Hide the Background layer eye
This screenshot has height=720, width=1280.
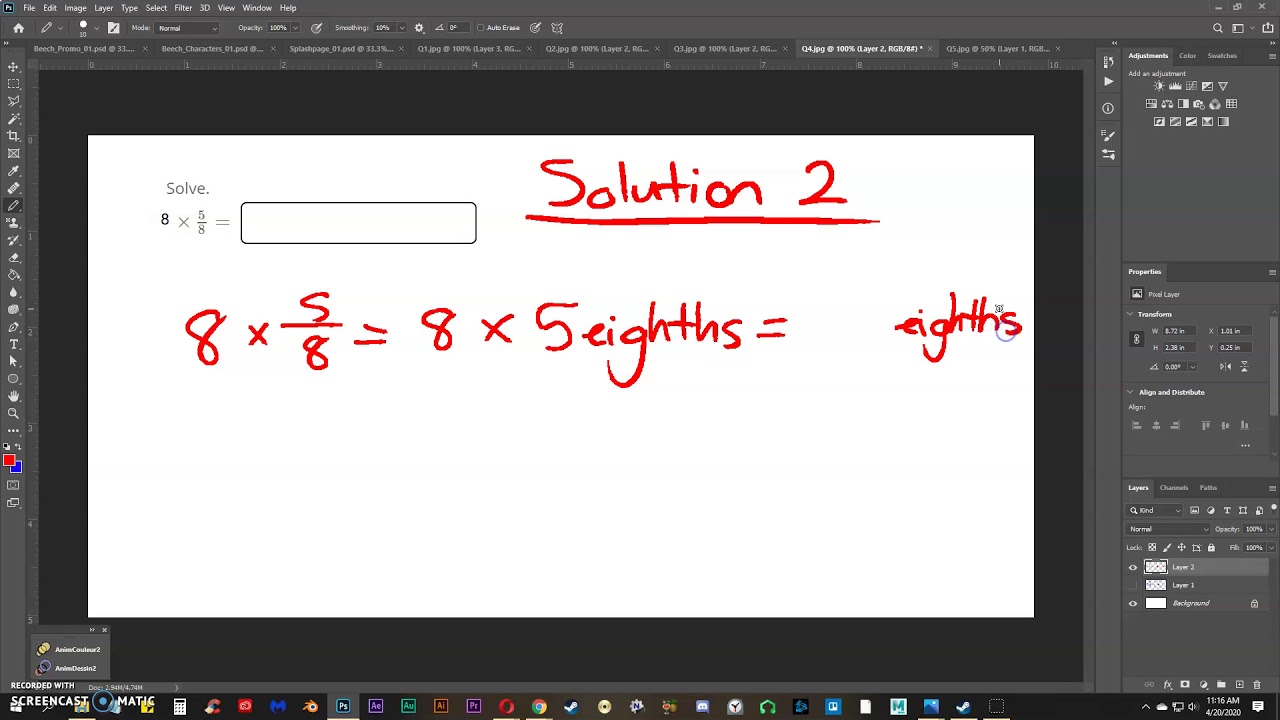1133,603
